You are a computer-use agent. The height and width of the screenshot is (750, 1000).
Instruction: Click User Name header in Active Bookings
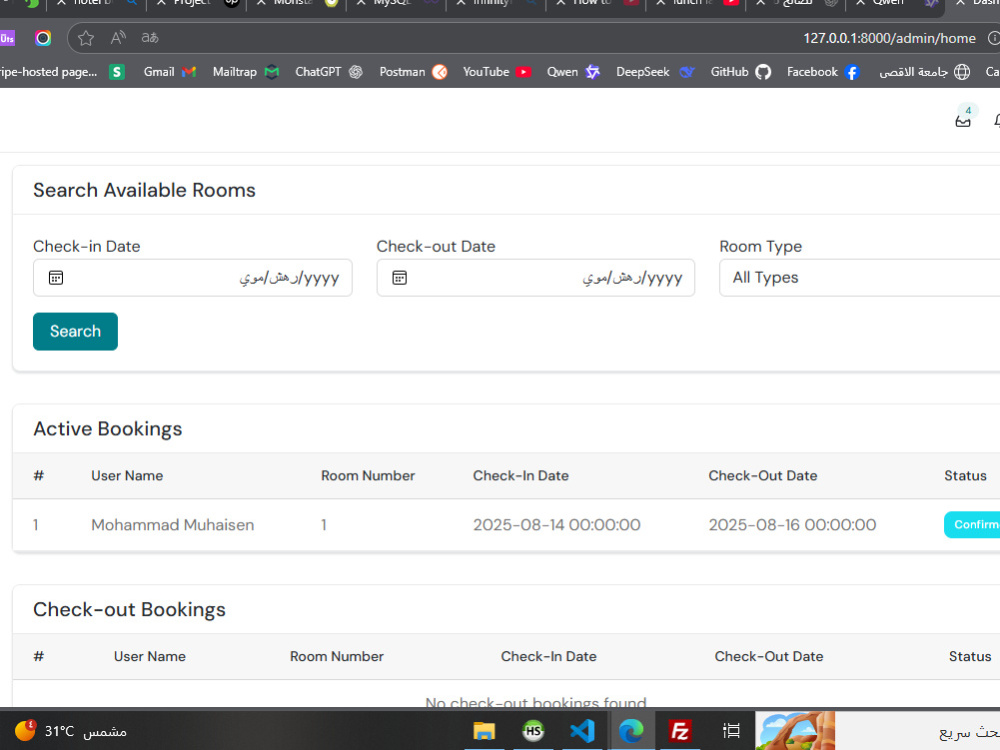tap(127, 476)
